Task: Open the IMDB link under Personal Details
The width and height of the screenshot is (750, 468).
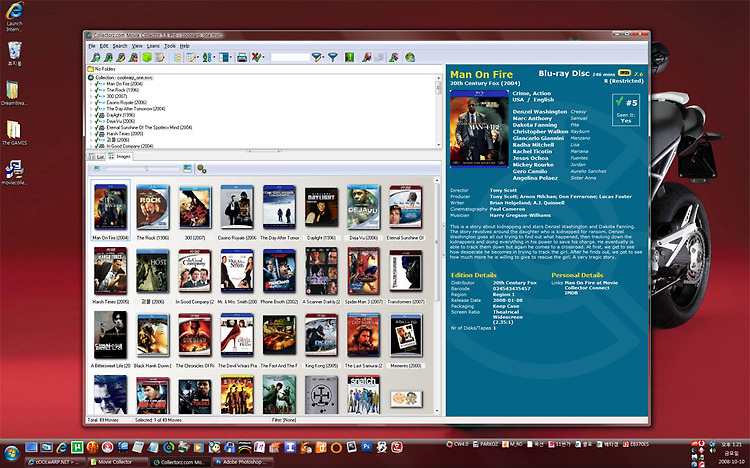Action: (571, 292)
